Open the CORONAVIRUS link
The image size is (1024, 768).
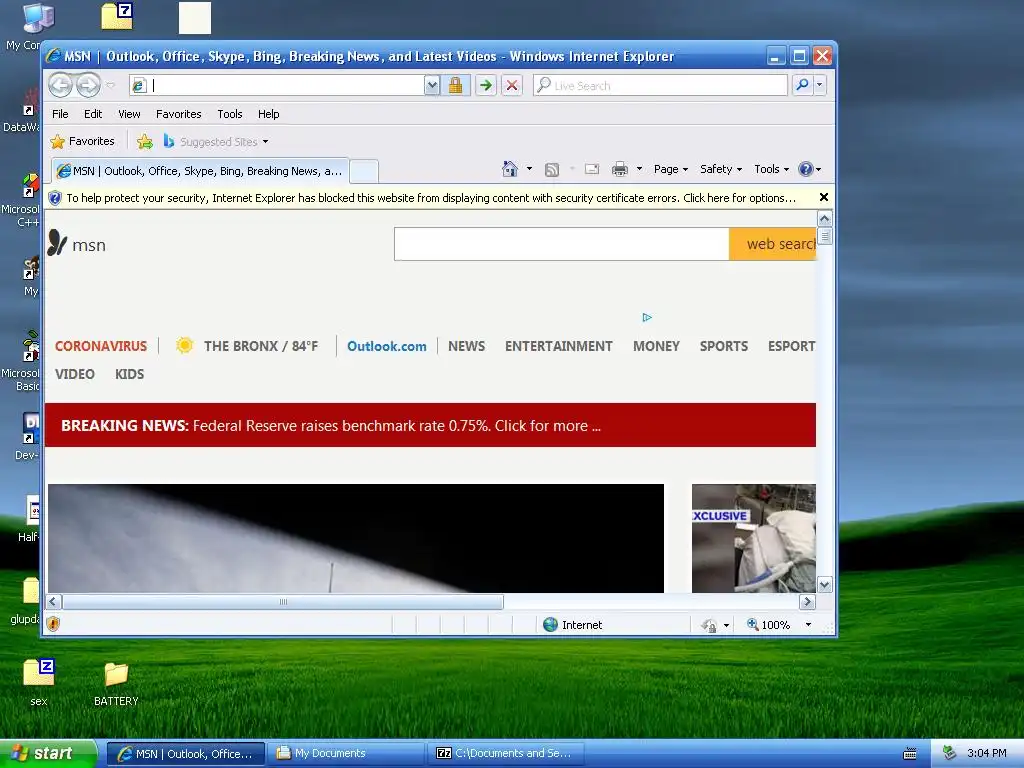101,346
